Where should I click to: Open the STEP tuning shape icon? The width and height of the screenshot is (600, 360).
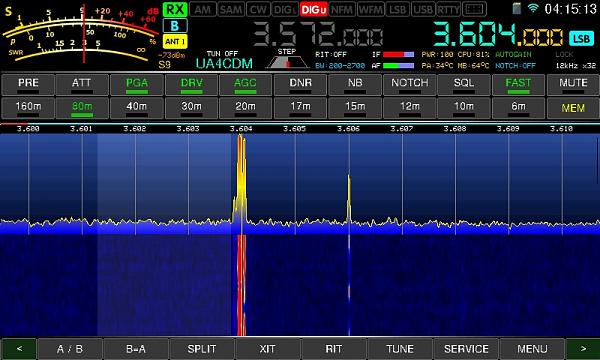point(287,62)
